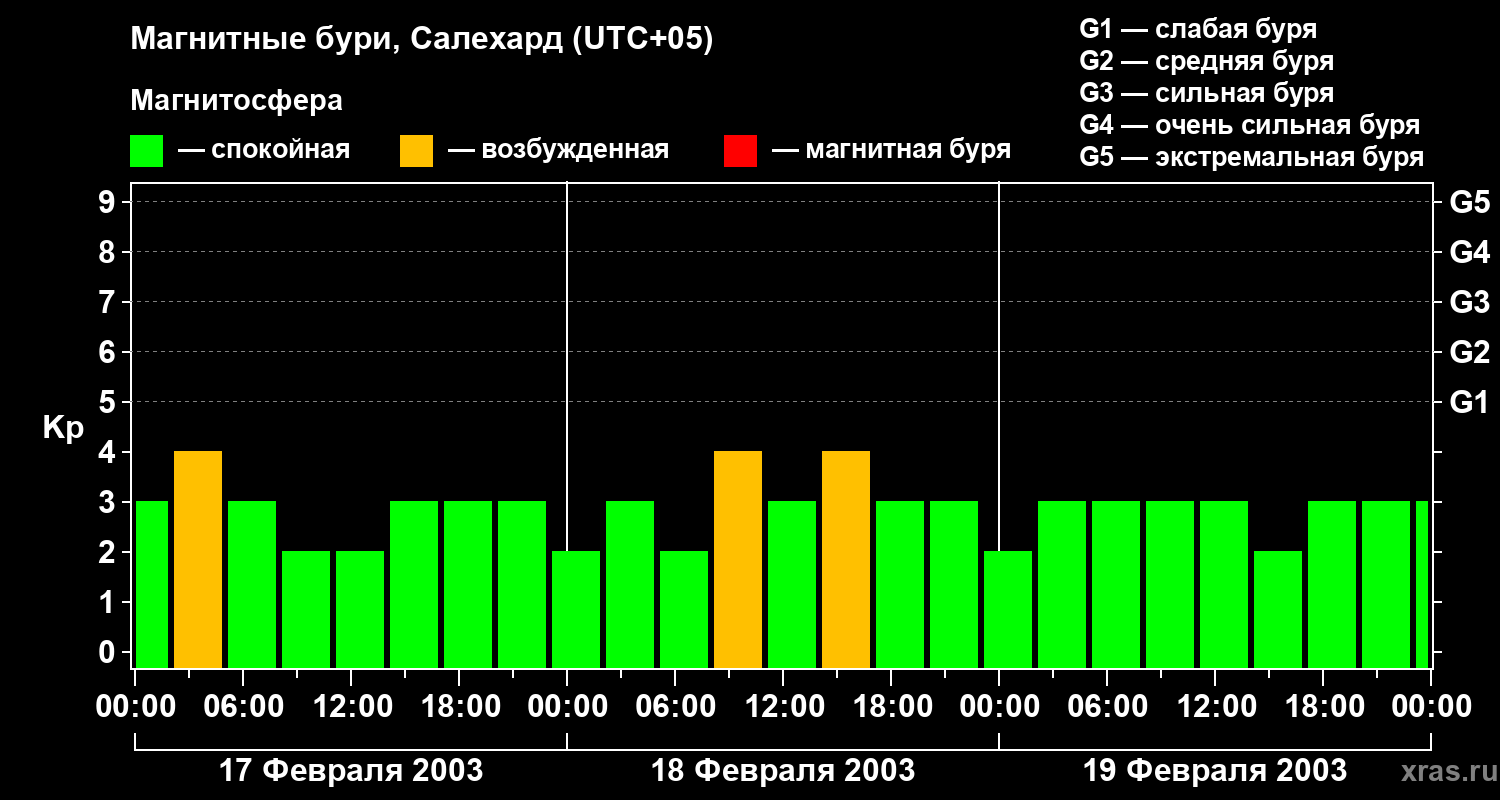1500x800 pixels.
Task: Click the 'G1 — слабая буря' legend line
Action: 1198,29
